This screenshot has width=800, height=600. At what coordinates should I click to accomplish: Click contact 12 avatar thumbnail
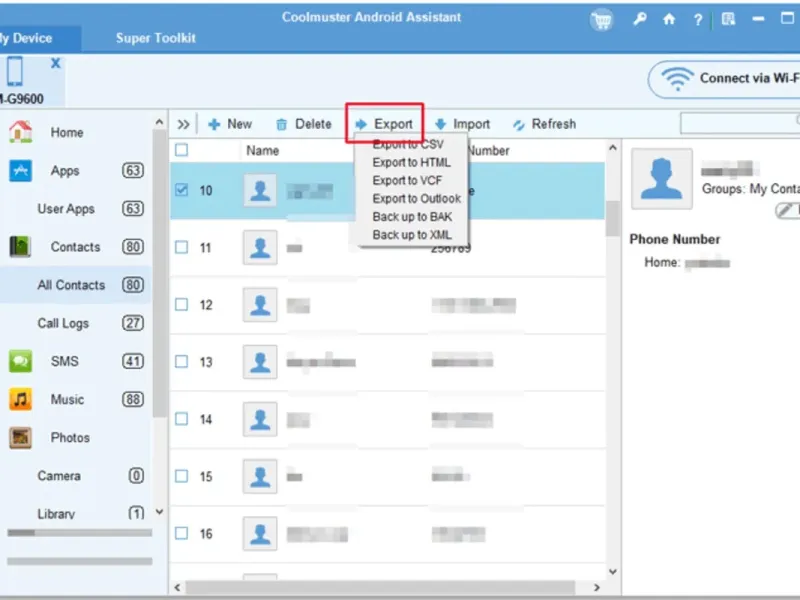click(260, 305)
